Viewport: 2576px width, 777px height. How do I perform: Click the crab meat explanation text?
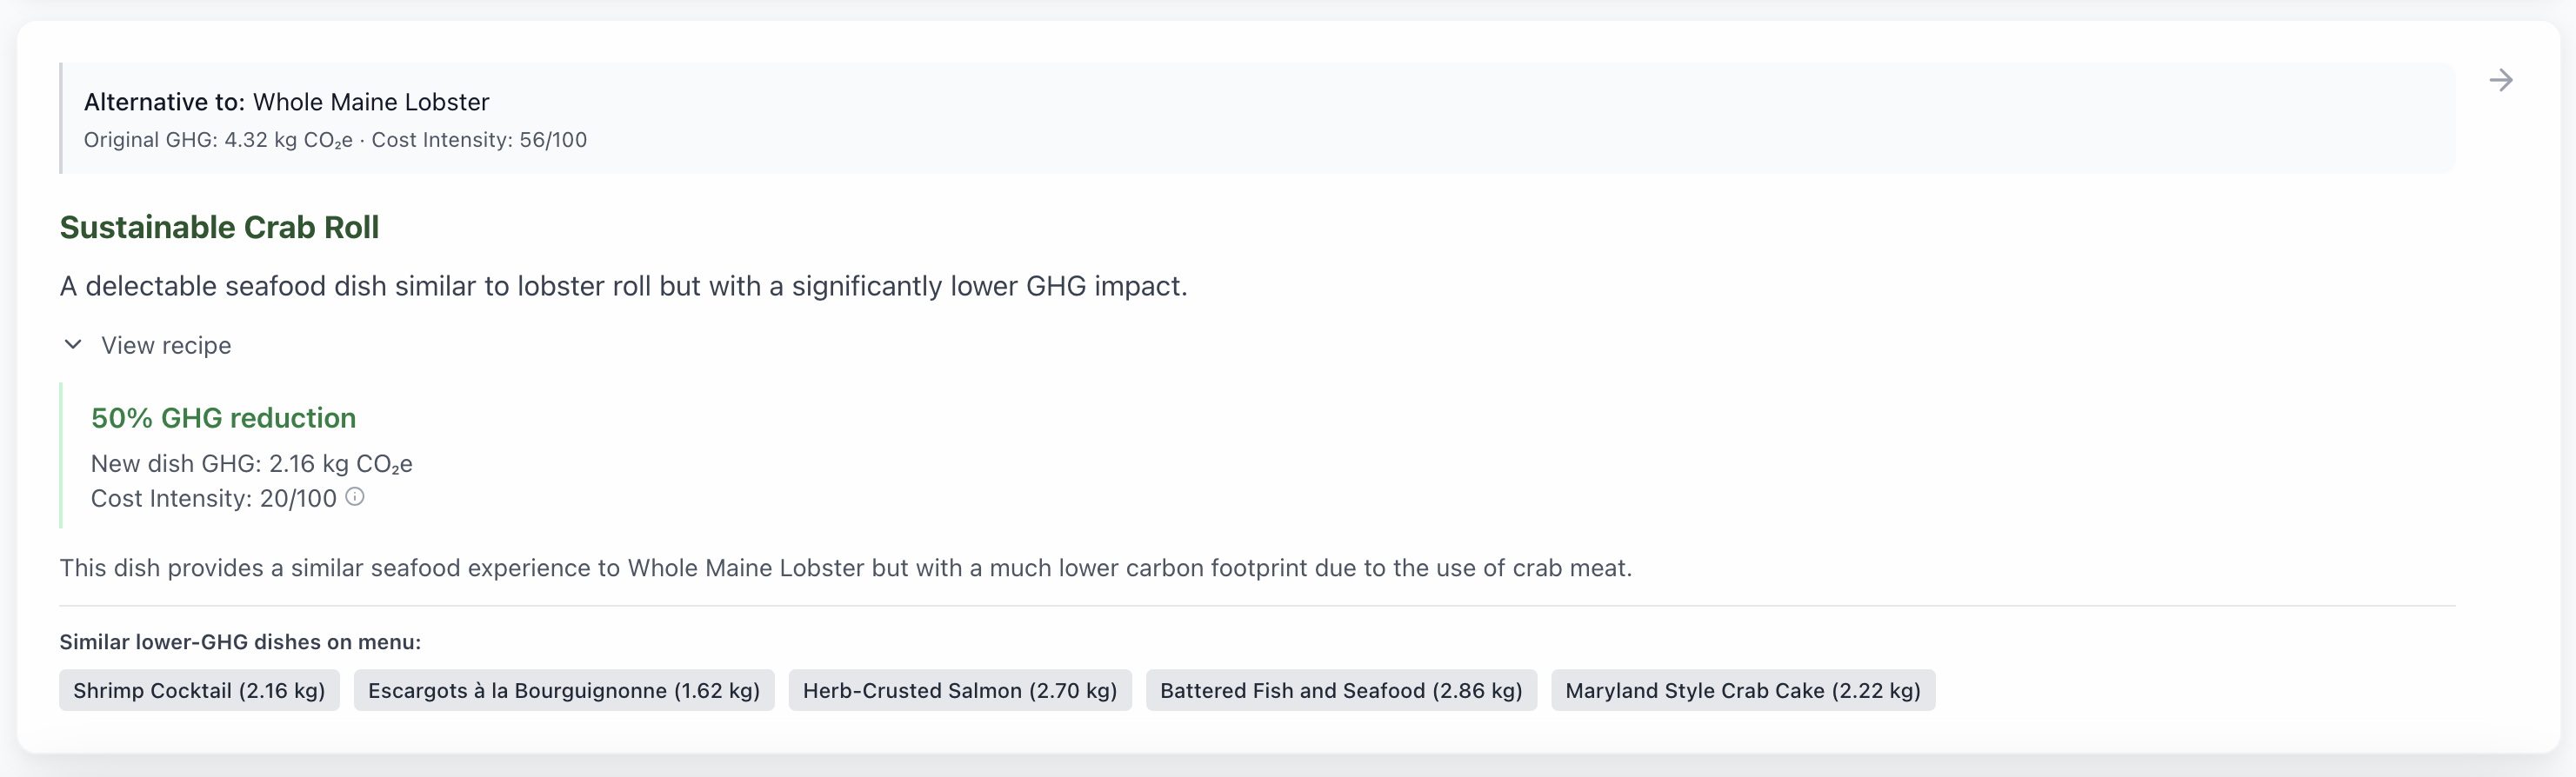(846, 568)
